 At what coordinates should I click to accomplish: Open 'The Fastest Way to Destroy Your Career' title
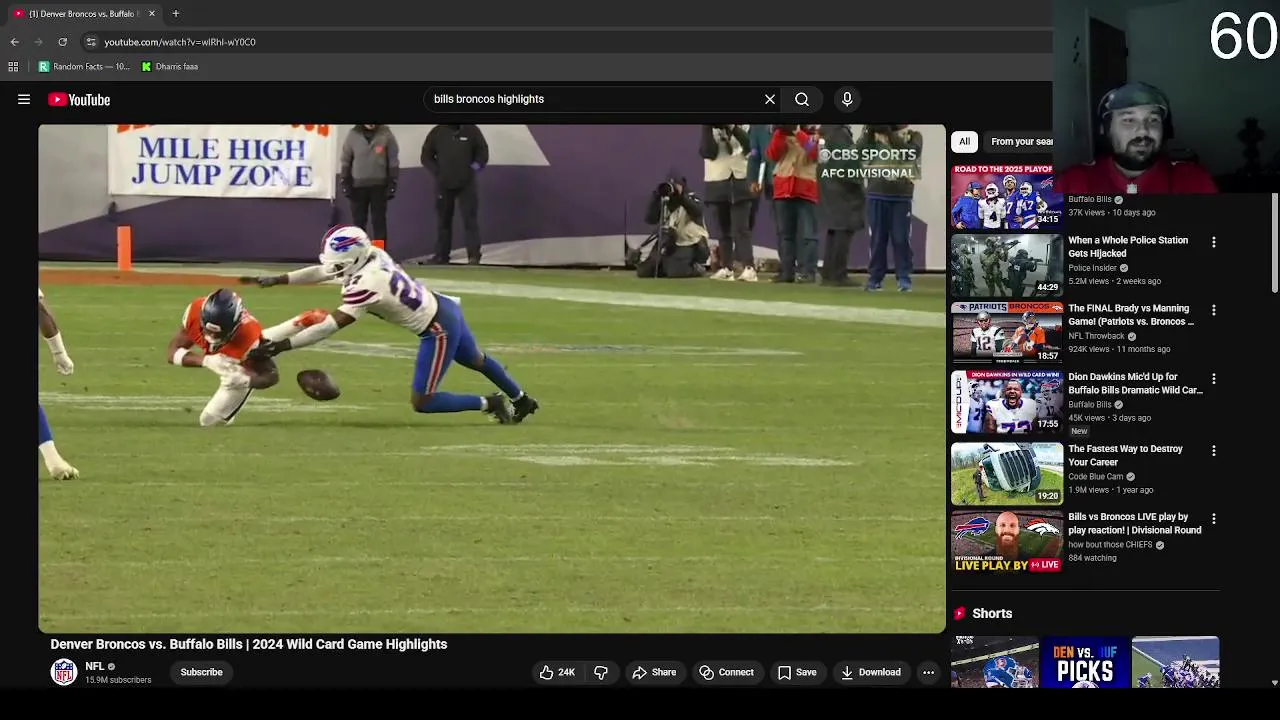point(1125,455)
